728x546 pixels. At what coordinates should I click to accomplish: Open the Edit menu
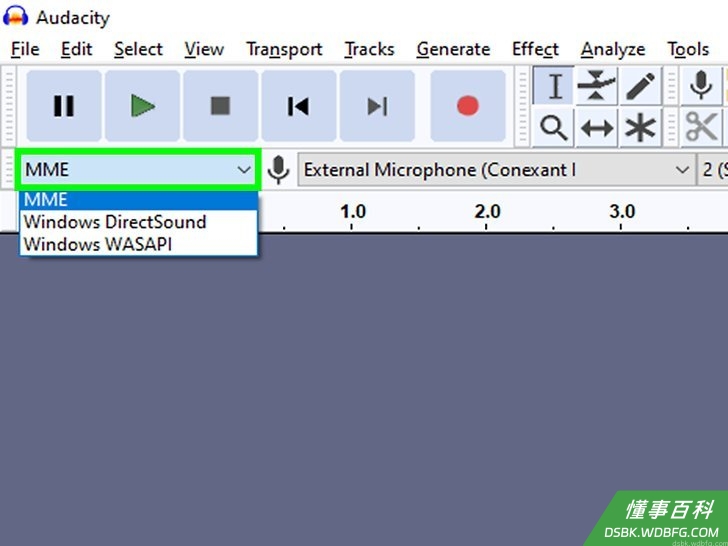[77, 49]
